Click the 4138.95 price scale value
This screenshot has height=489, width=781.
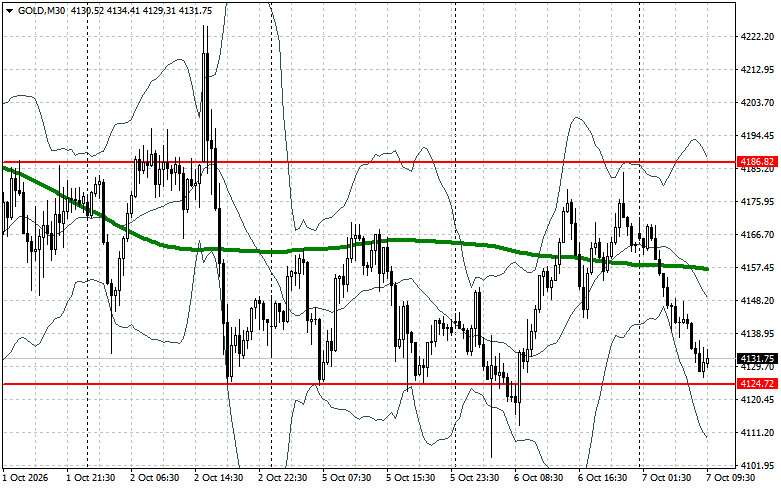757,334
